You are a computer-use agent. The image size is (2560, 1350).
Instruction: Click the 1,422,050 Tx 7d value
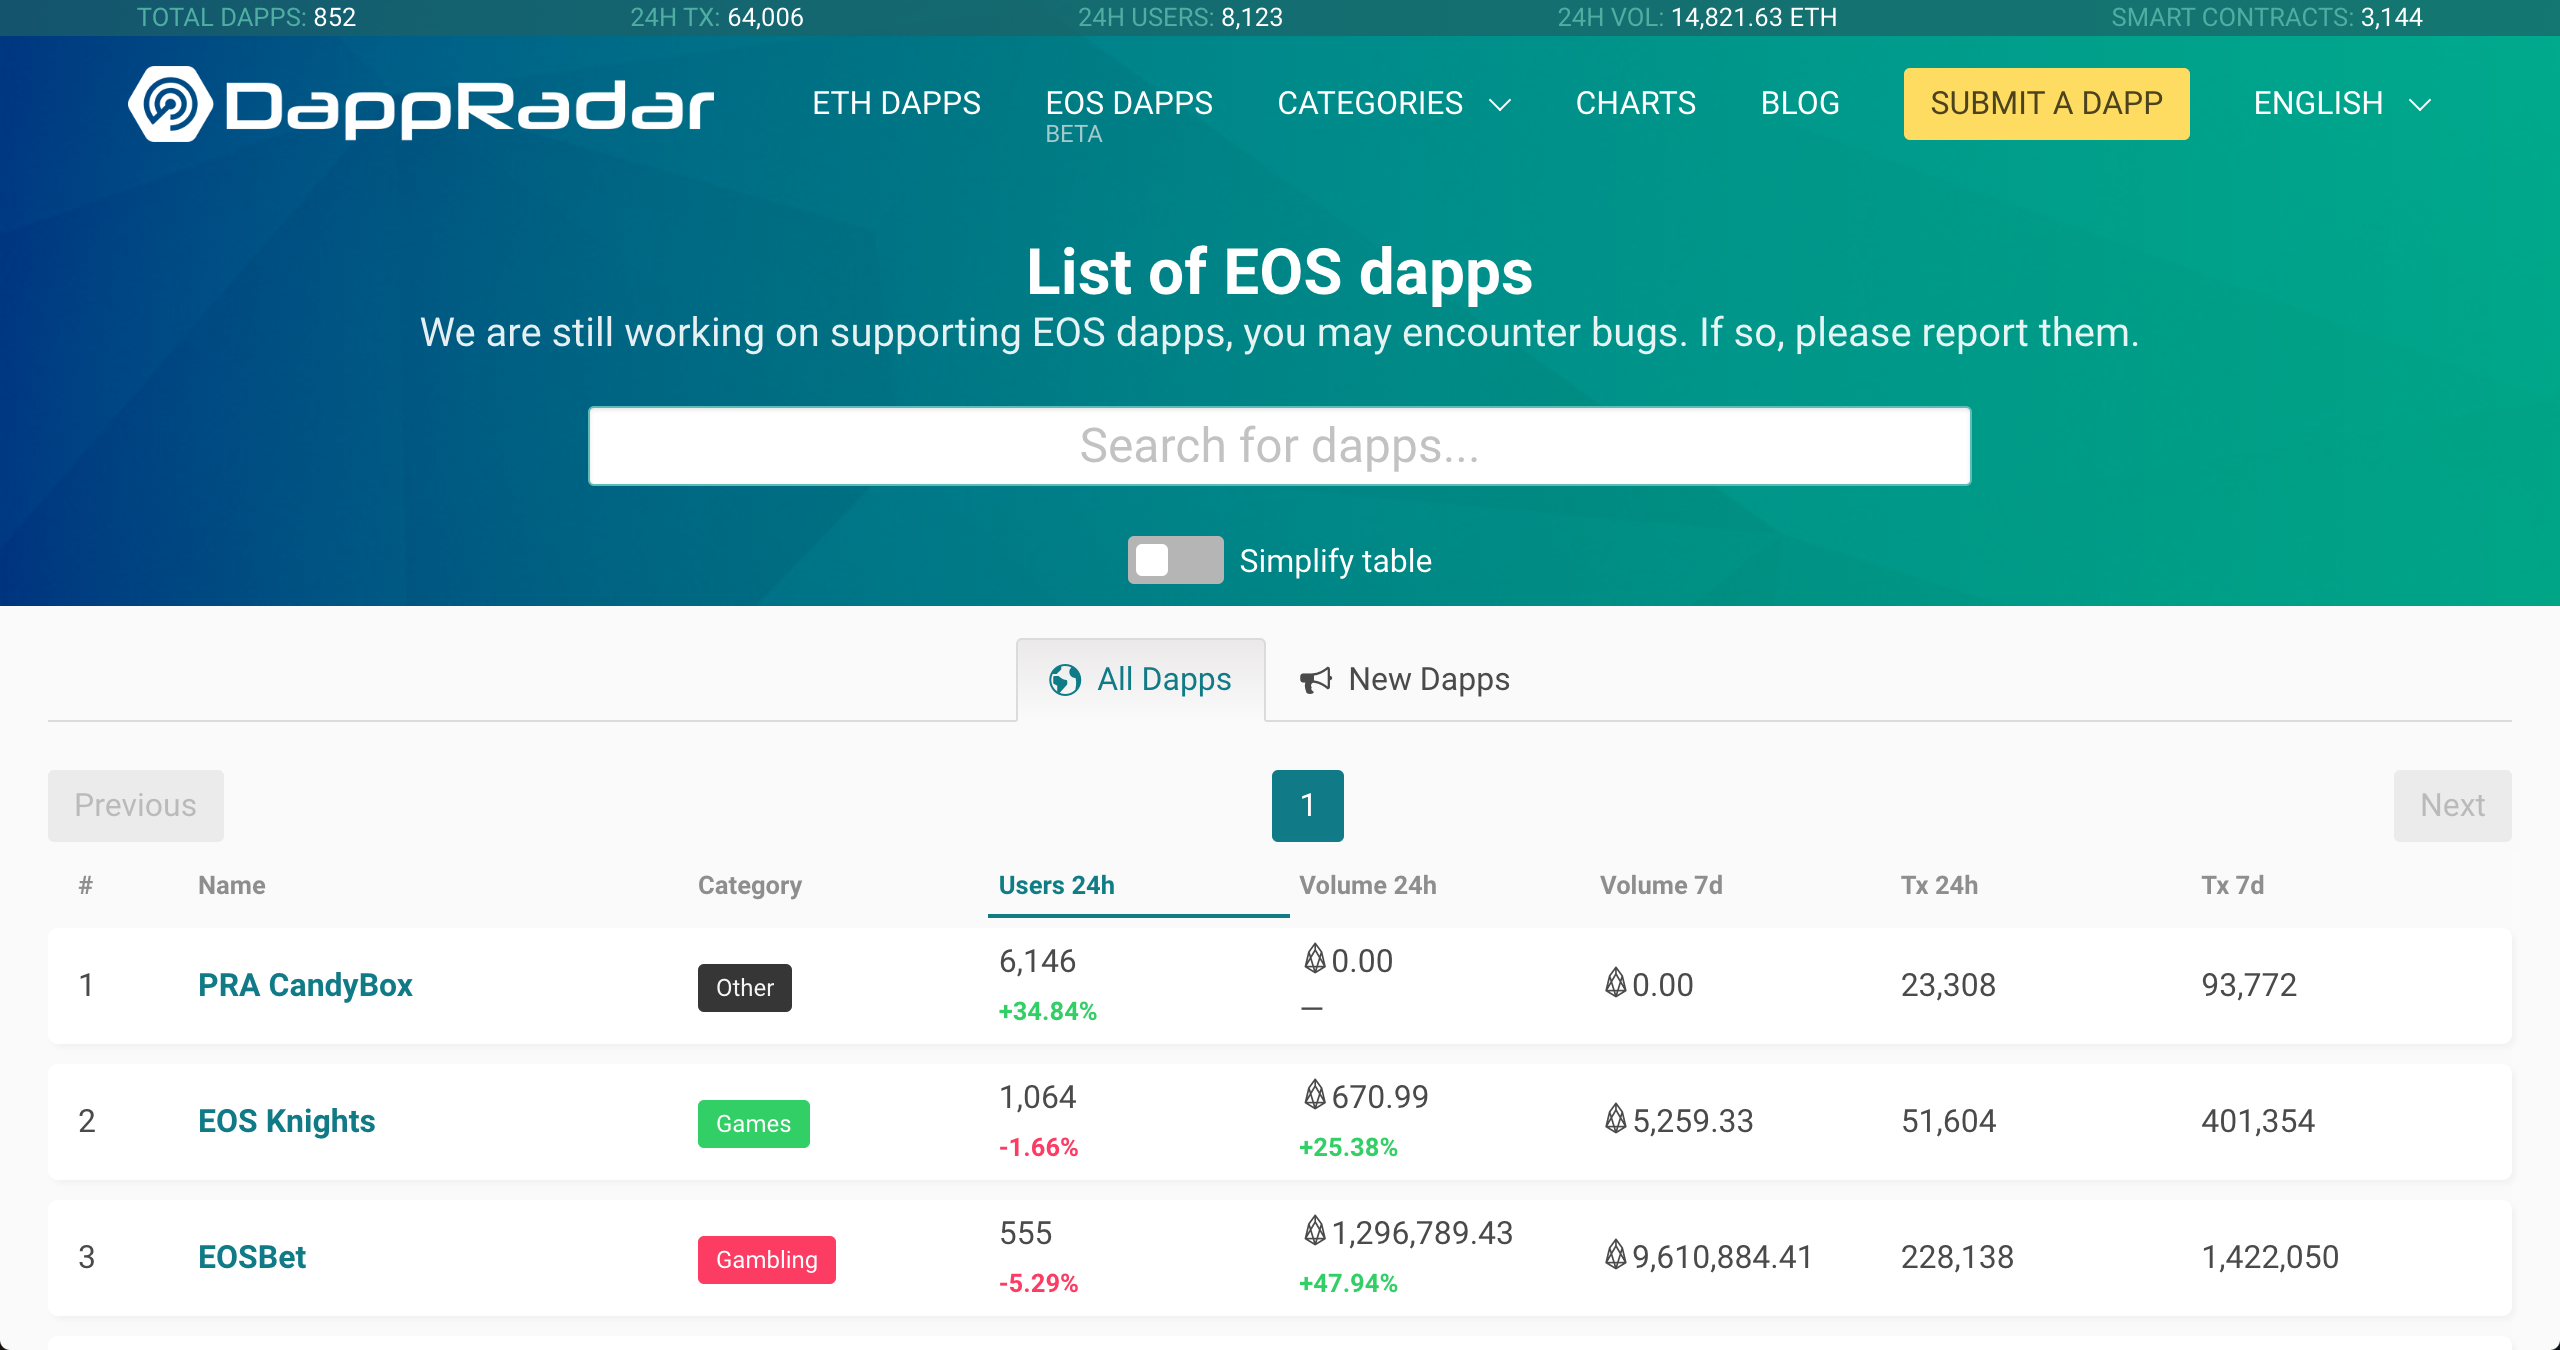2270,1257
